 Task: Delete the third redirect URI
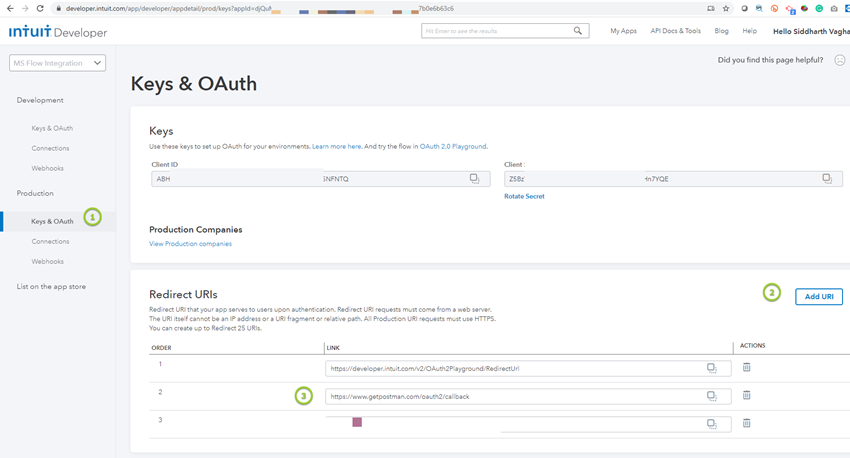click(x=747, y=423)
